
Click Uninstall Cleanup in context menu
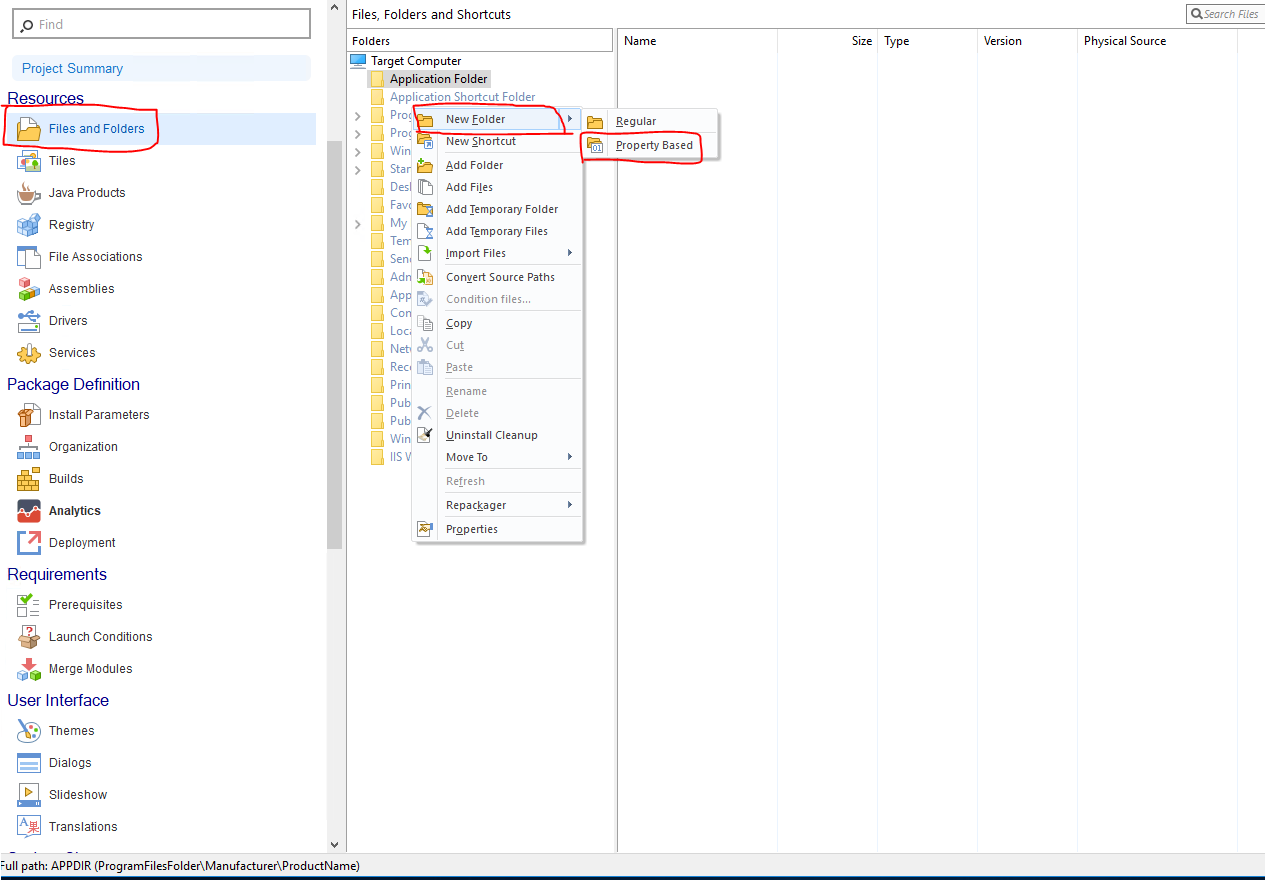click(x=491, y=435)
